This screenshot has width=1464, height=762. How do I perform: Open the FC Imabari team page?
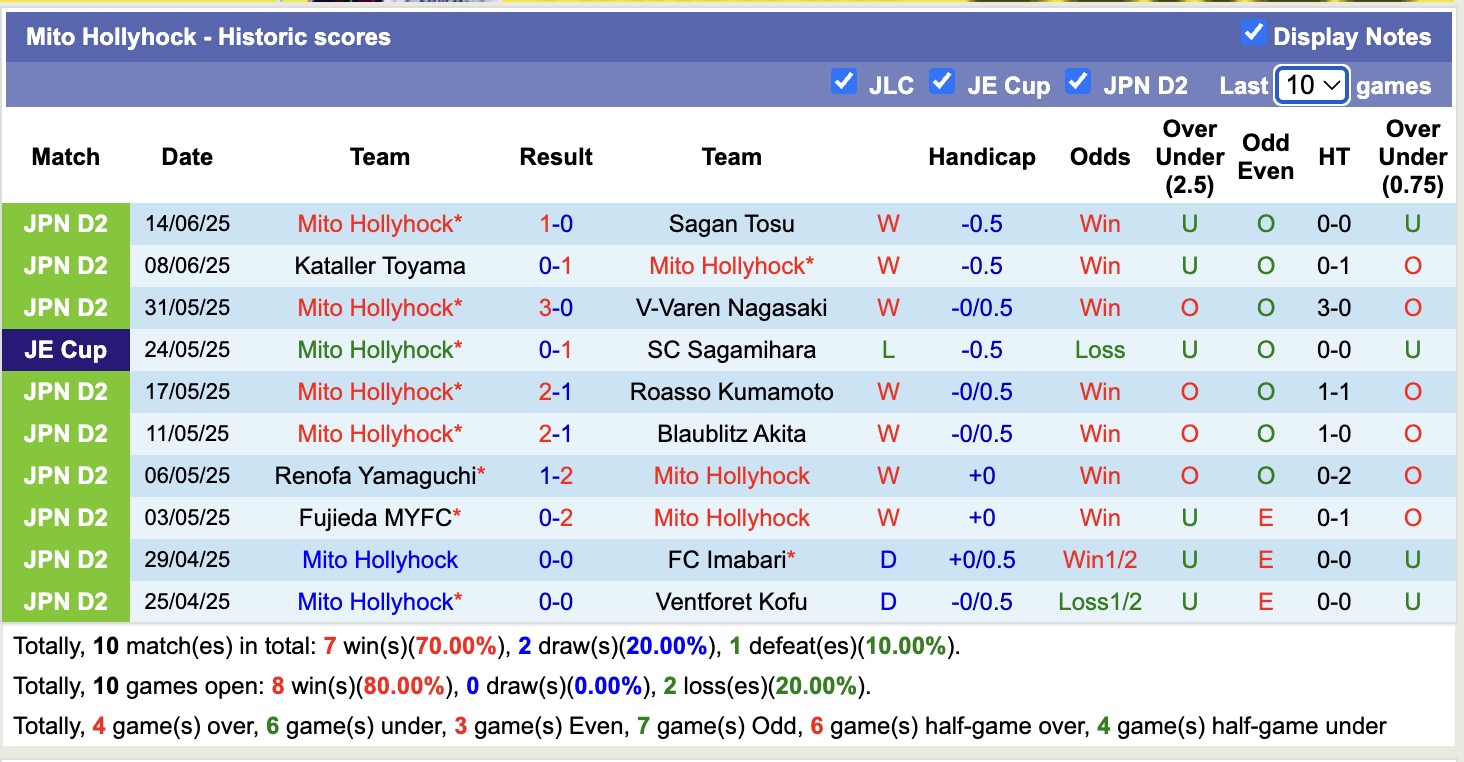[727, 560]
